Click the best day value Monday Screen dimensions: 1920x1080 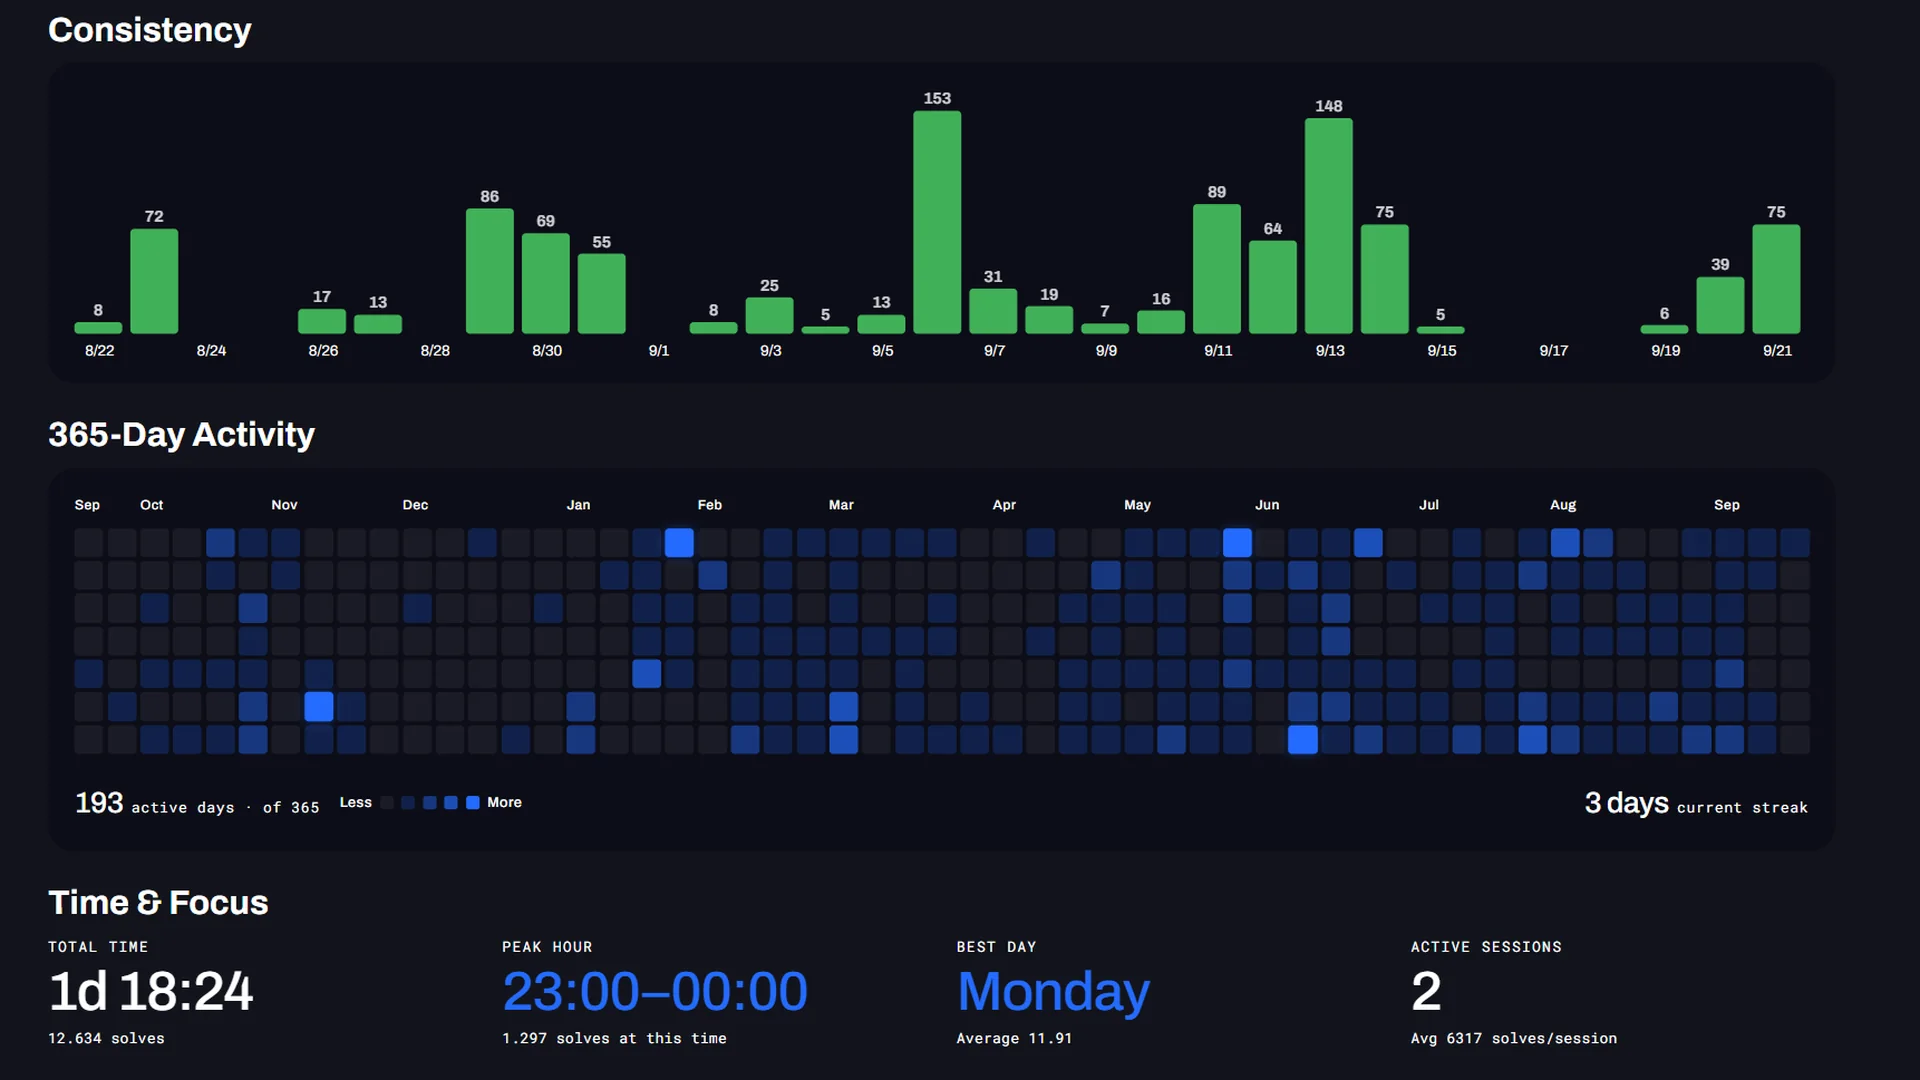(1053, 993)
